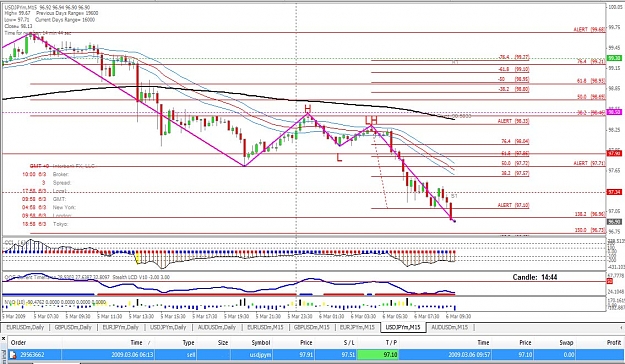This screenshot has width=625, height=364.
Task: Click the green 99.30 price axis label
Action: (614, 58)
